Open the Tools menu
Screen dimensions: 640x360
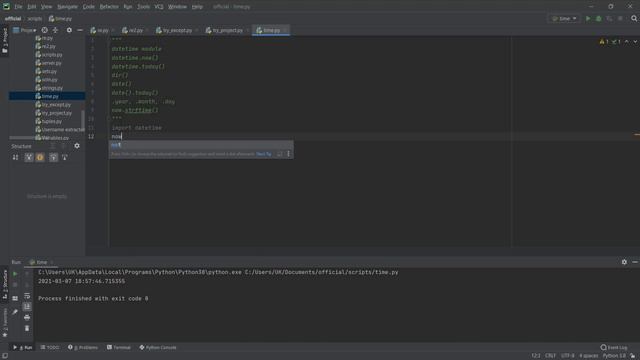click(143, 7)
